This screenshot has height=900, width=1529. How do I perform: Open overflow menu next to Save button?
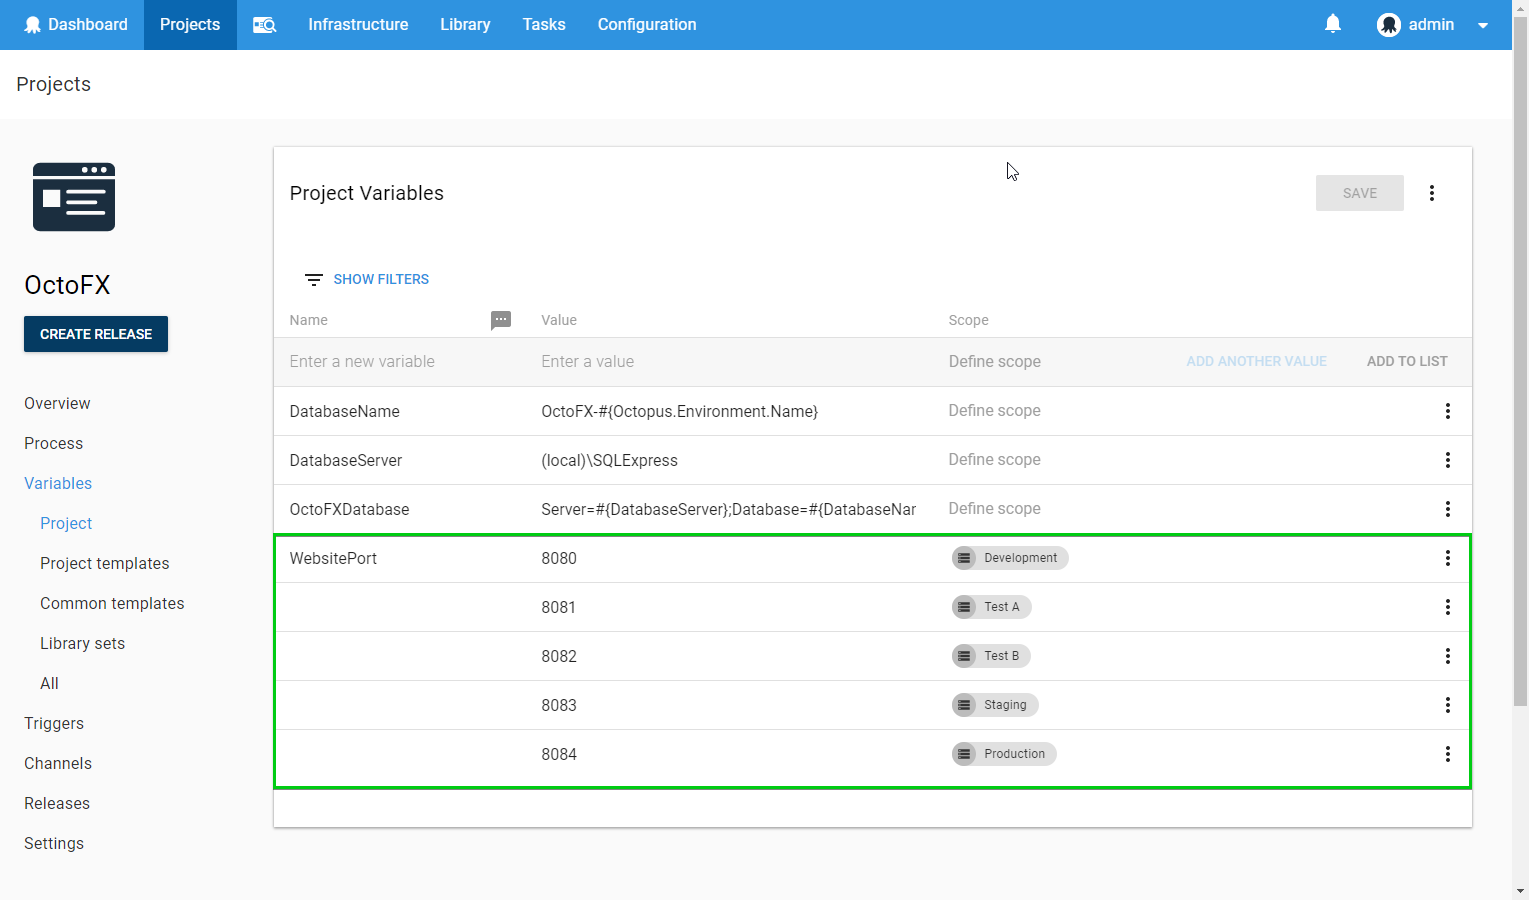pyautogui.click(x=1431, y=193)
